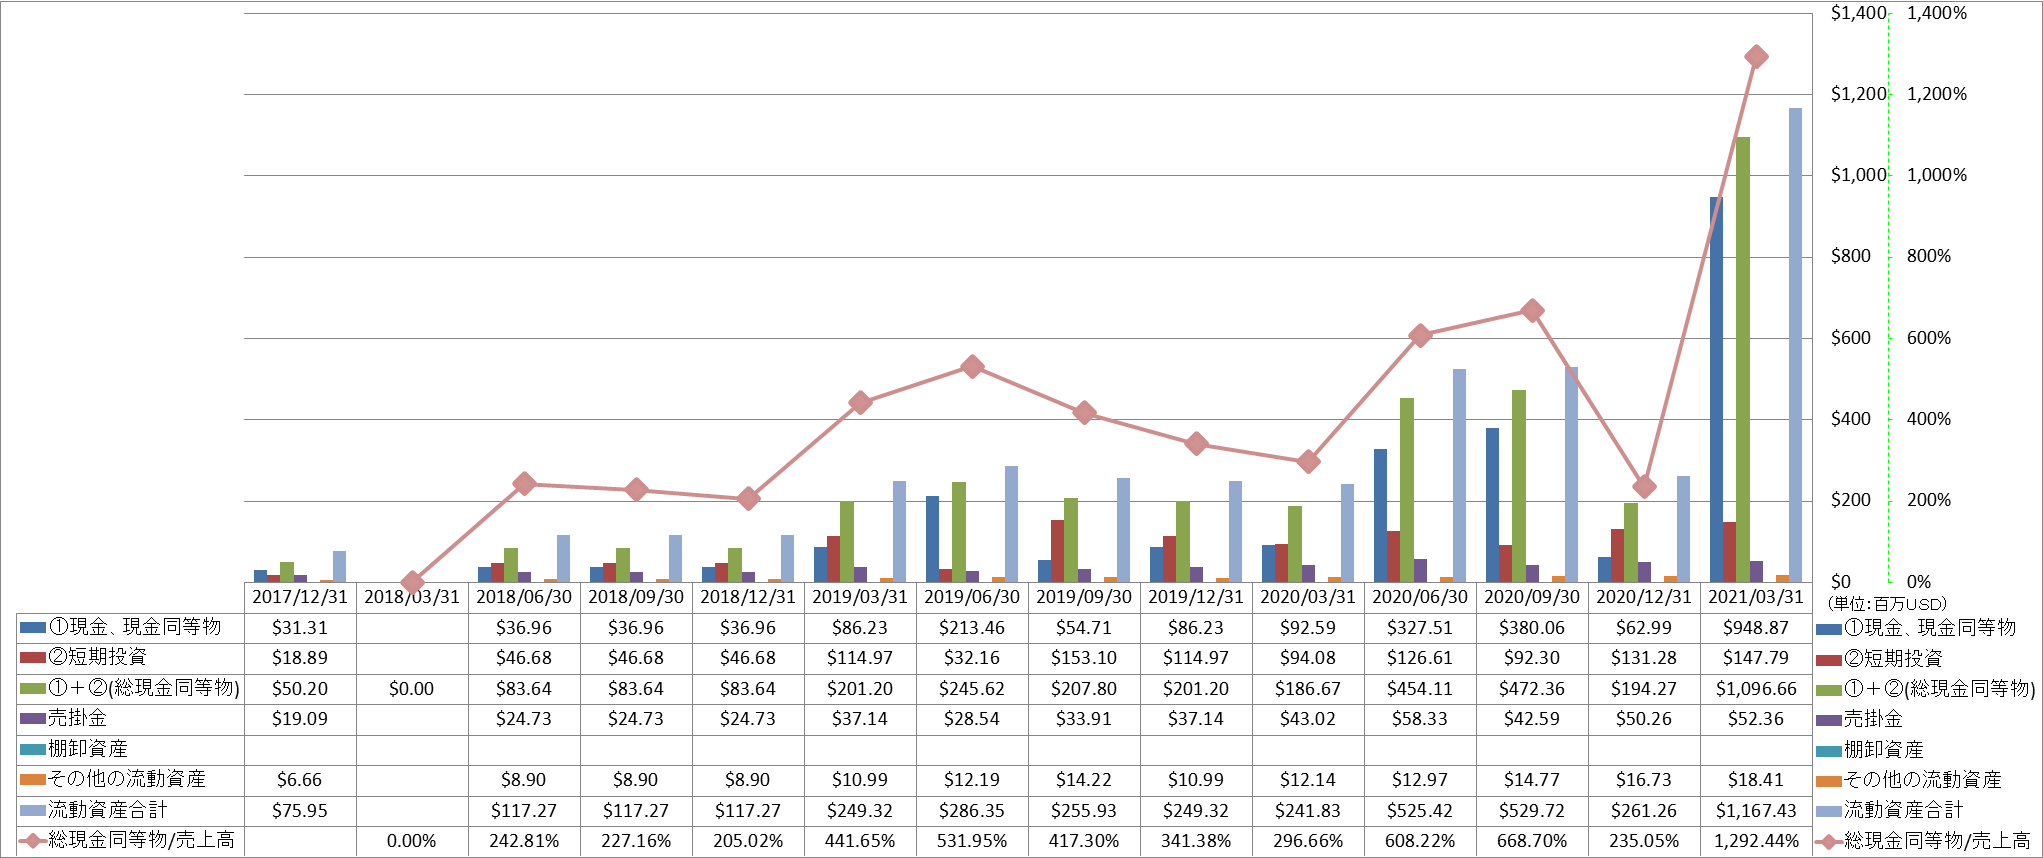Select the line diamond marker above 2020/09/30

click(x=1532, y=311)
